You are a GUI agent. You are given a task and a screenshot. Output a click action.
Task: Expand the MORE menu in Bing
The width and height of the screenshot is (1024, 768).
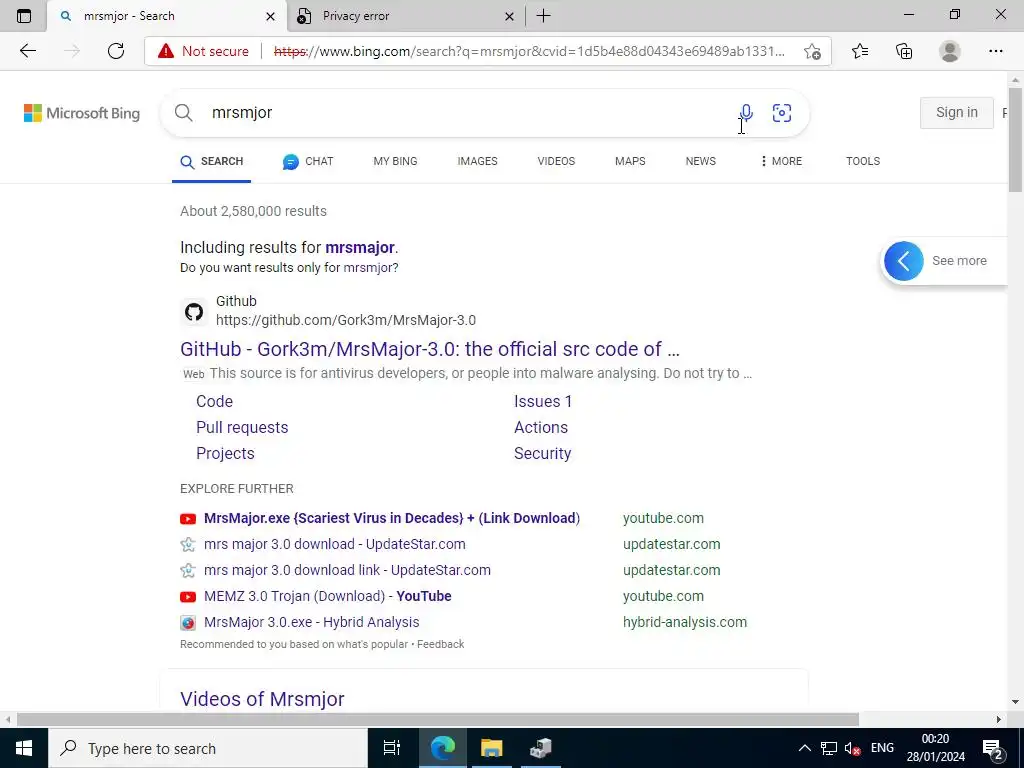tap(780, 161)
